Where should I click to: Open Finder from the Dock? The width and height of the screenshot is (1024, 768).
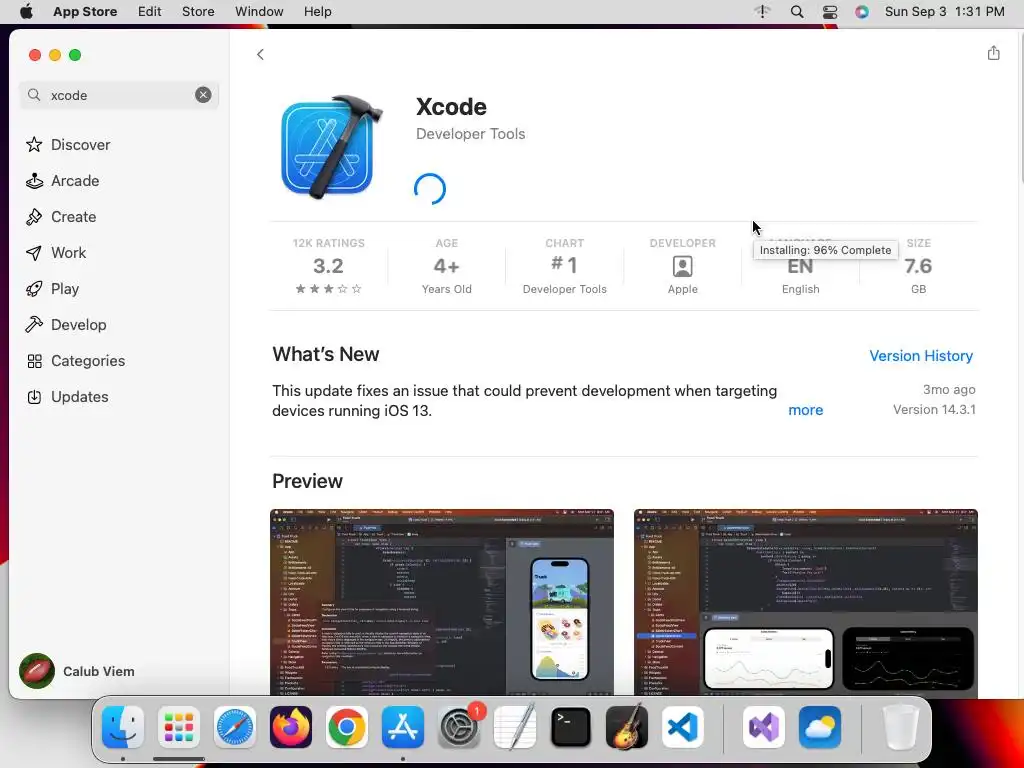pyautogui.click(x=123, y=727)
